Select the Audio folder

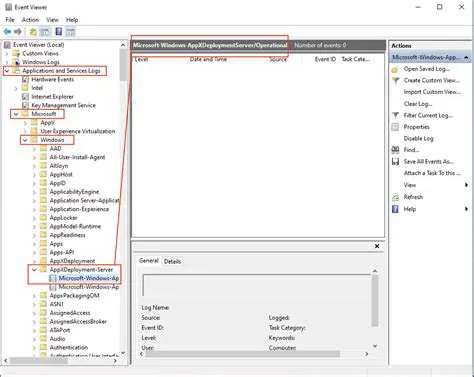[x=57, y=339]
